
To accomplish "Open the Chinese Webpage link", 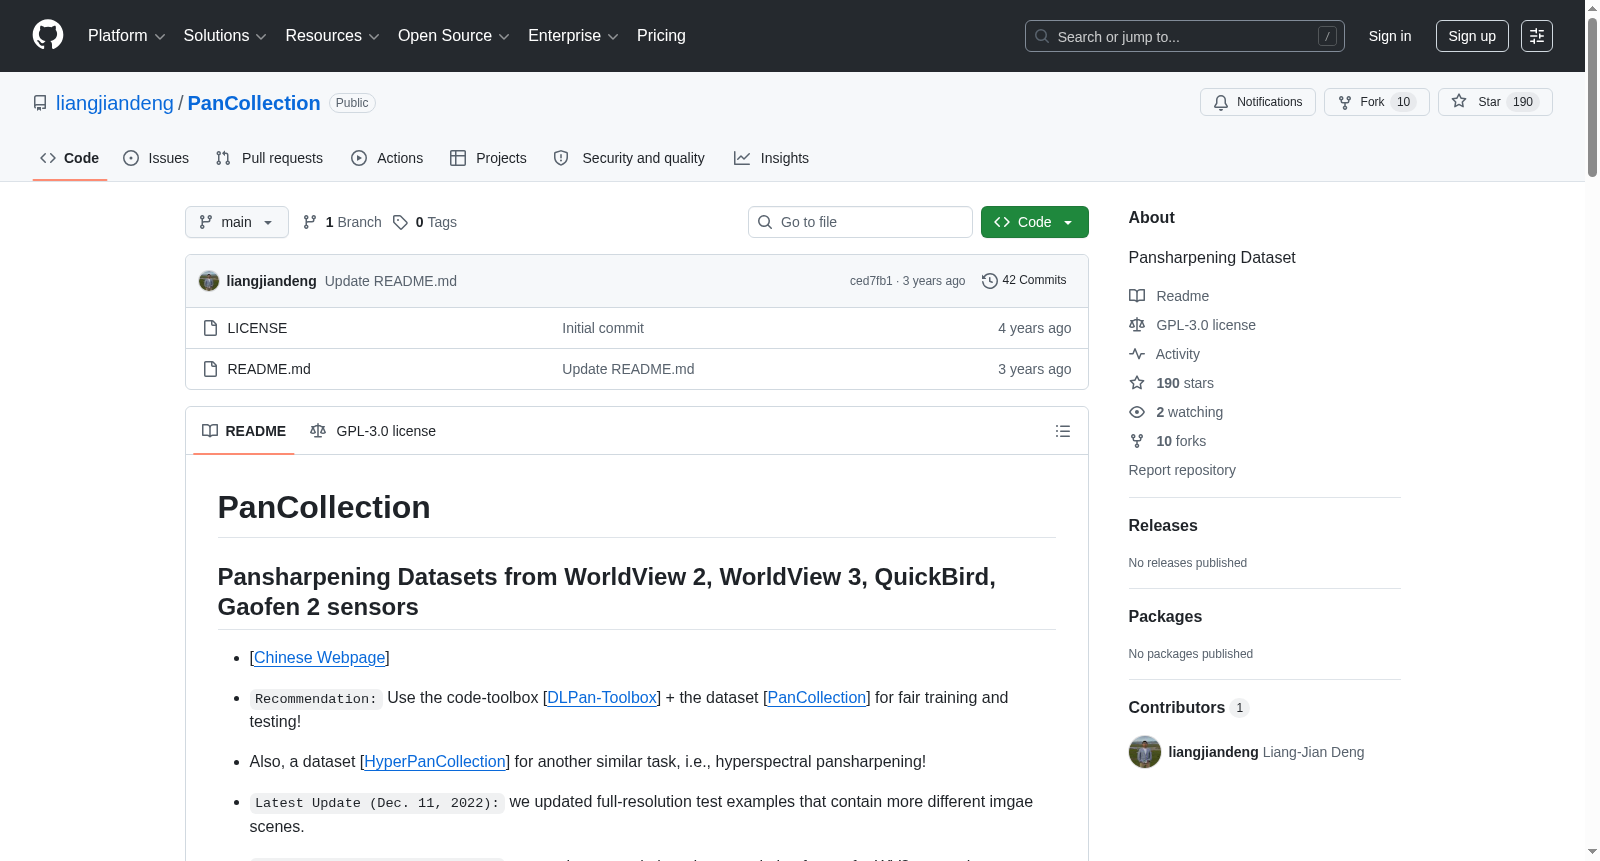I will click(x=319, y=657).
